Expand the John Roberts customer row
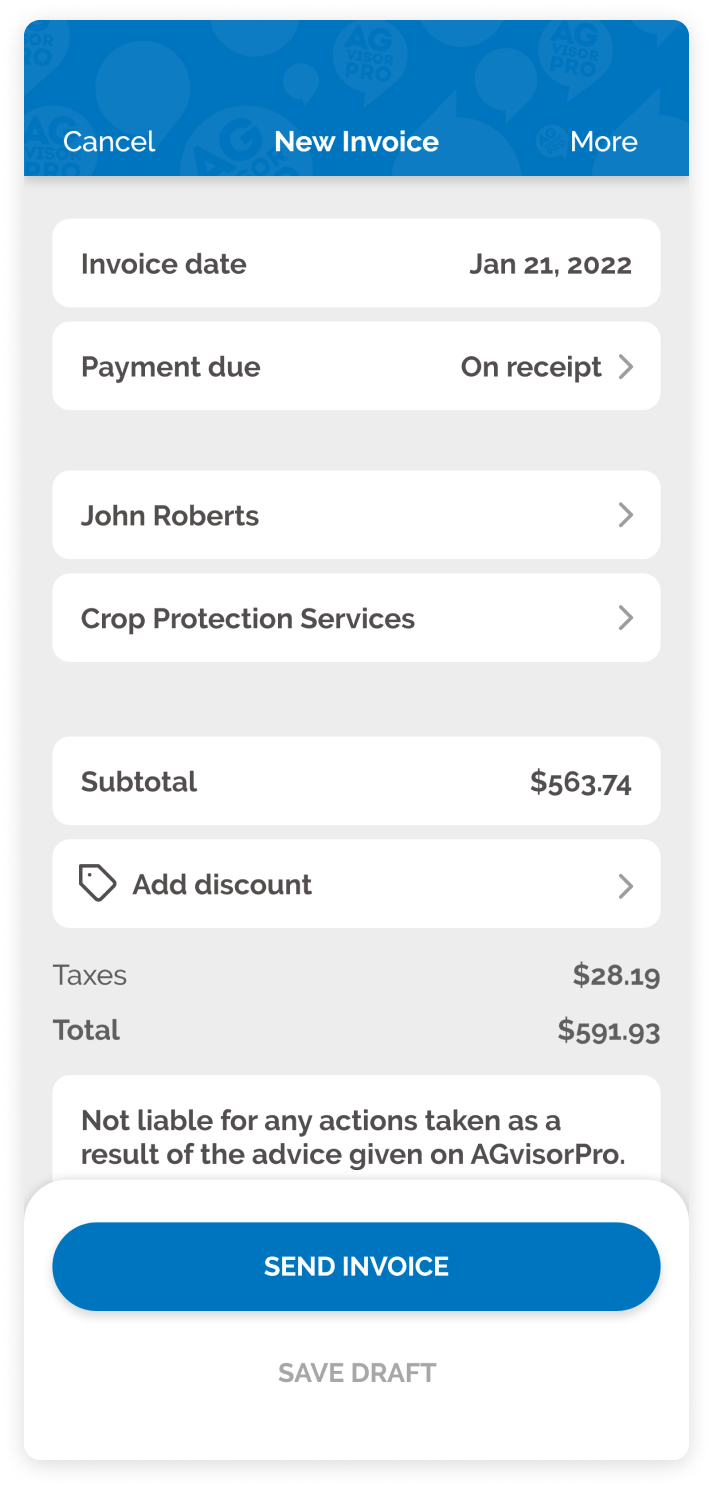714x1488 pixels. click(x=356, y=515)
